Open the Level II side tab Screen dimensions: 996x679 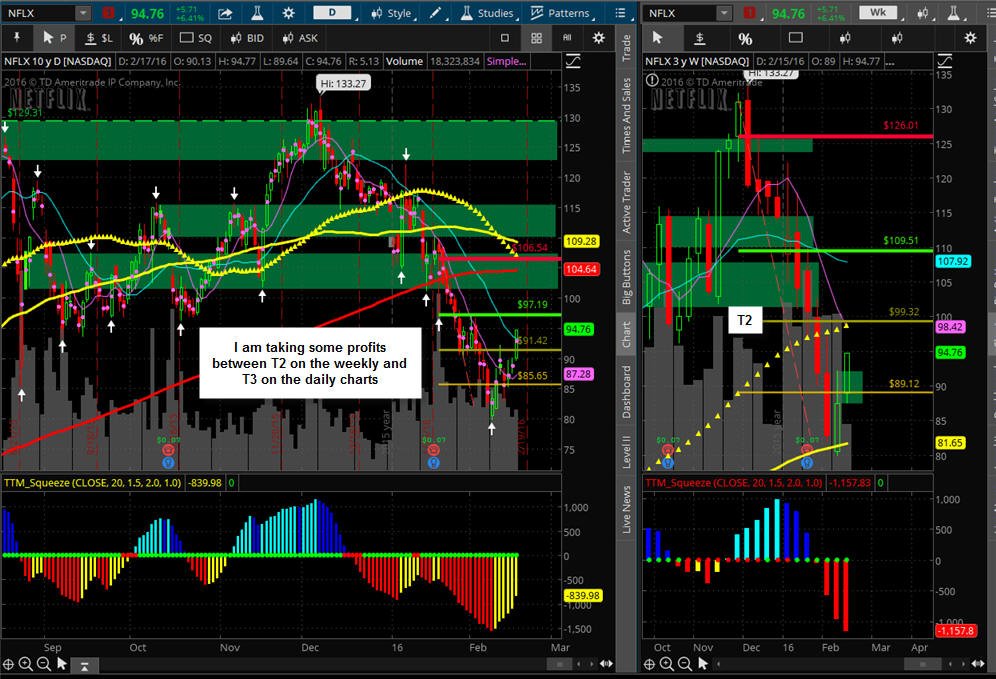[626, 452]
